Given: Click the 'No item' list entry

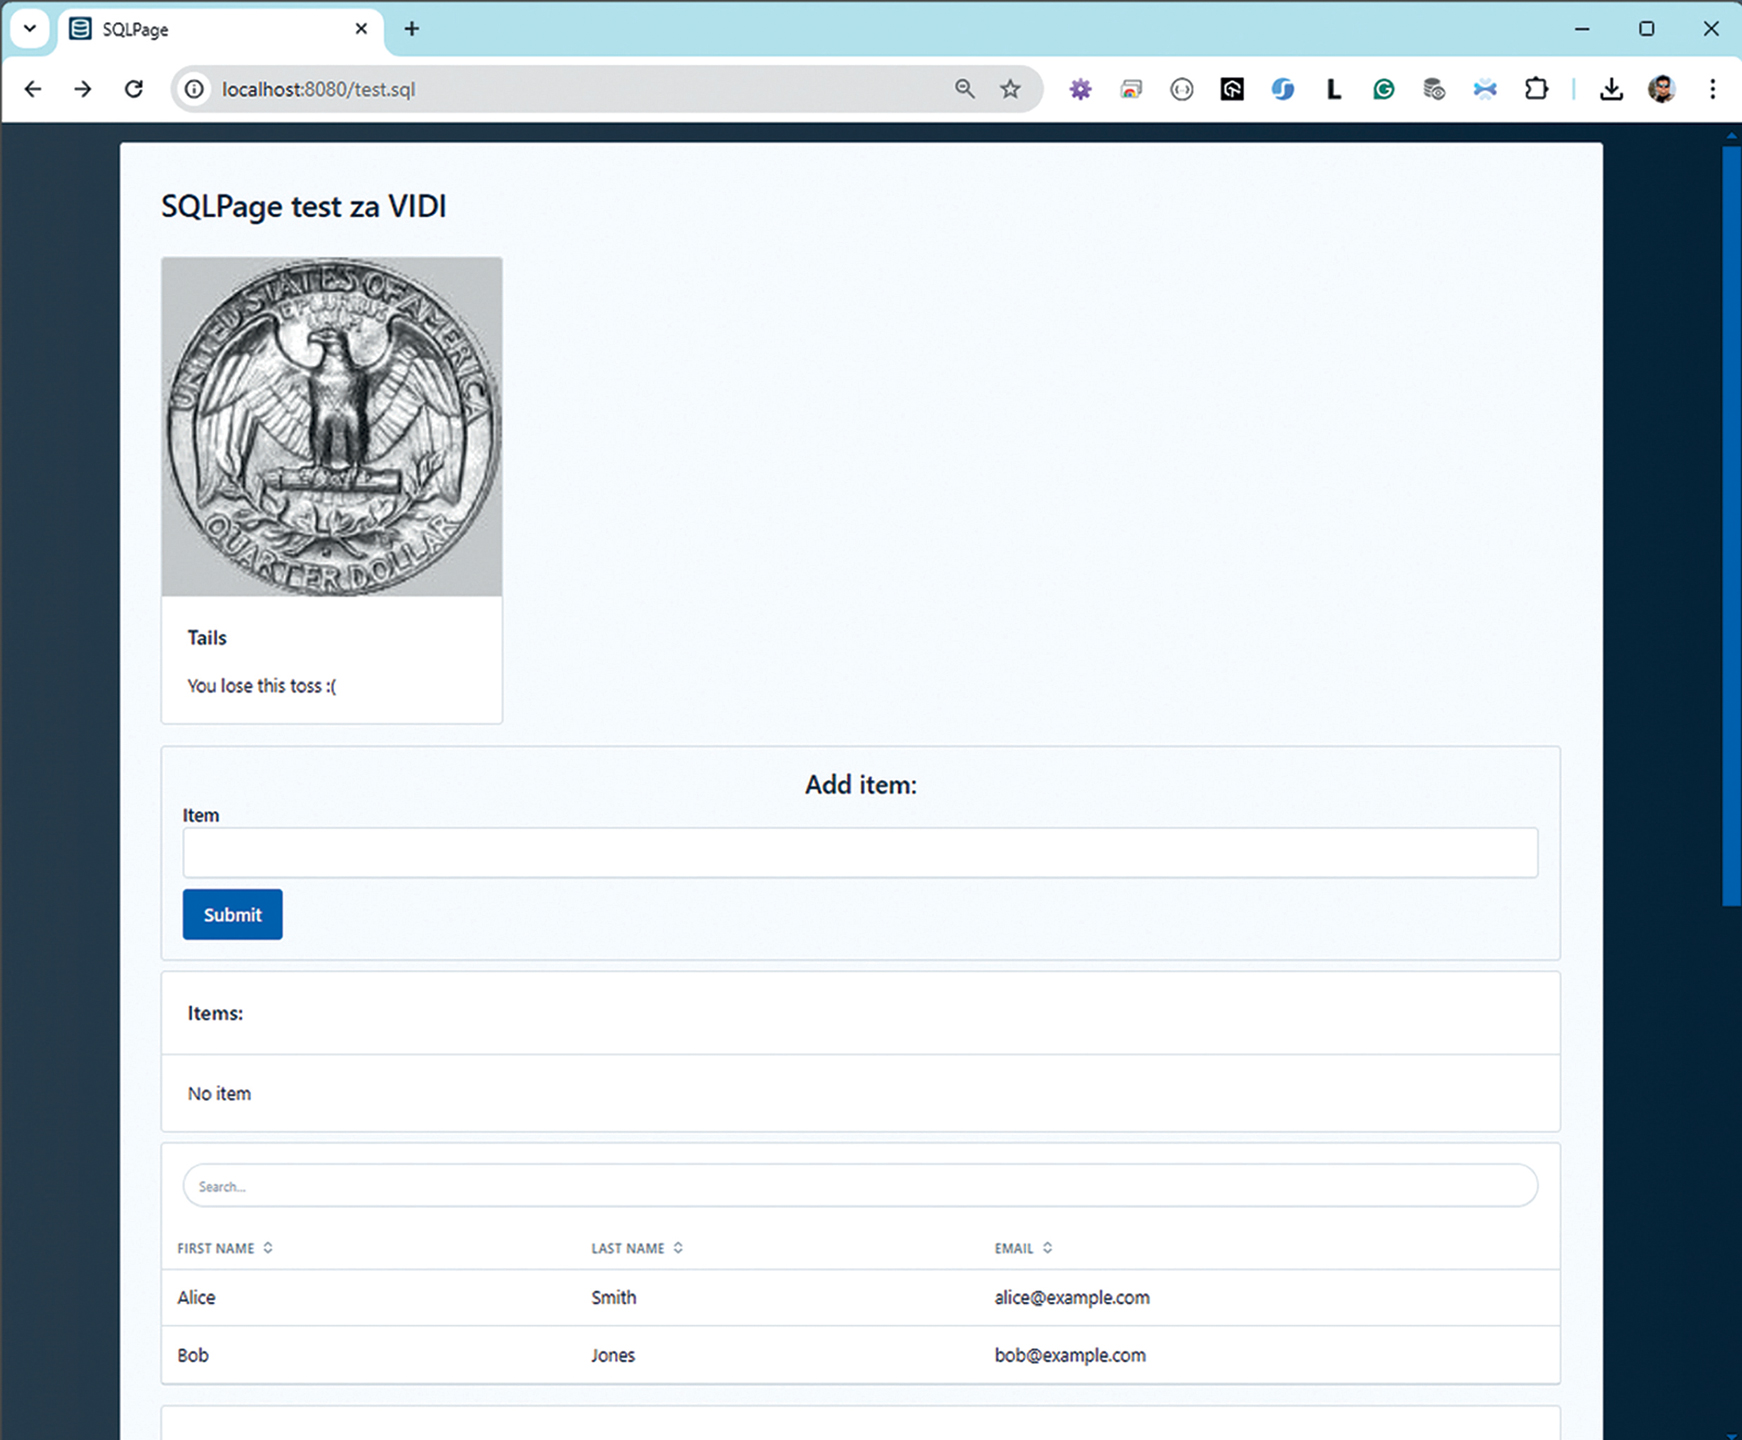Looking at the screenshot, I should pos(219,1094).
